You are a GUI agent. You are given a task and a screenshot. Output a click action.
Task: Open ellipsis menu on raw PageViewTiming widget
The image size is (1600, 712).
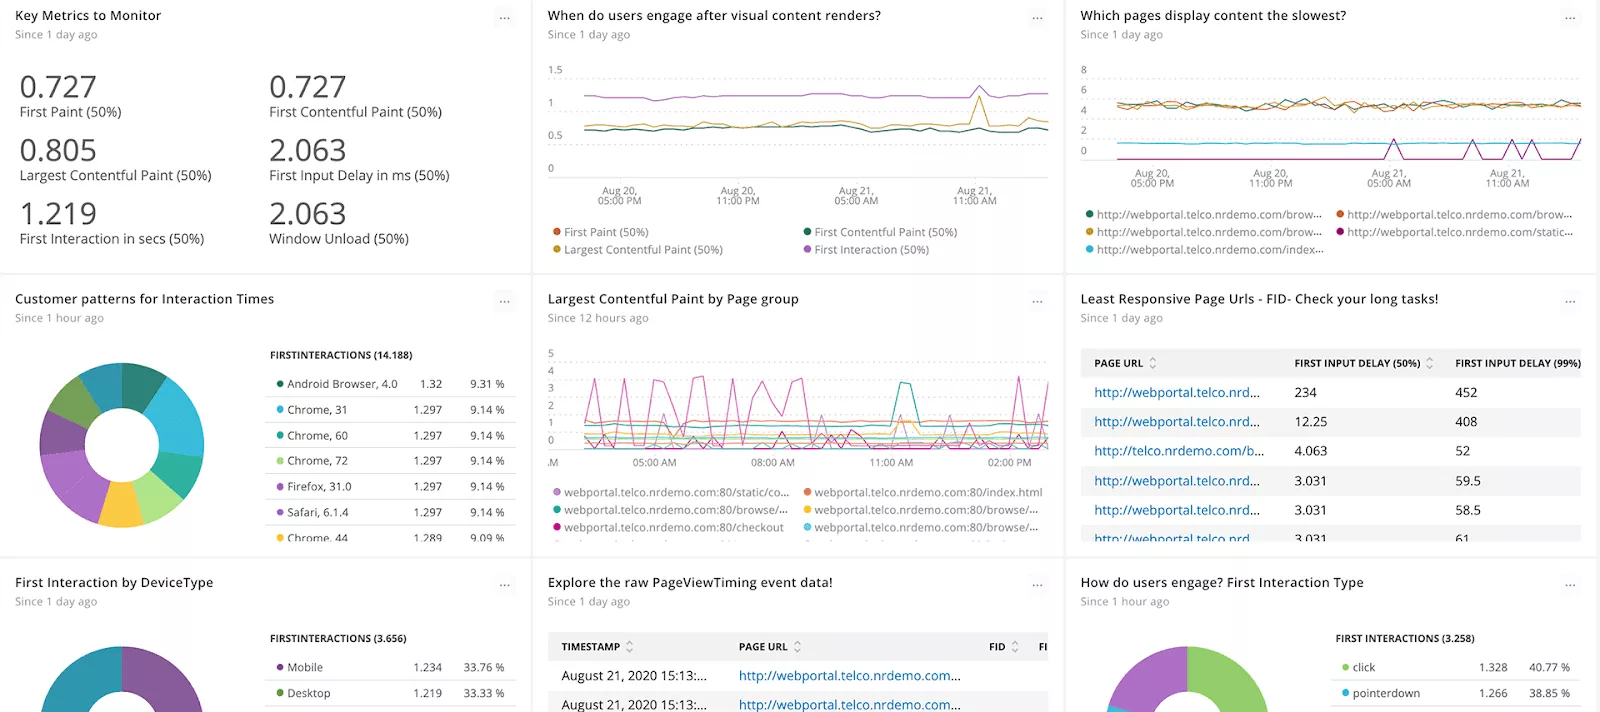(x=1037, y=584)
